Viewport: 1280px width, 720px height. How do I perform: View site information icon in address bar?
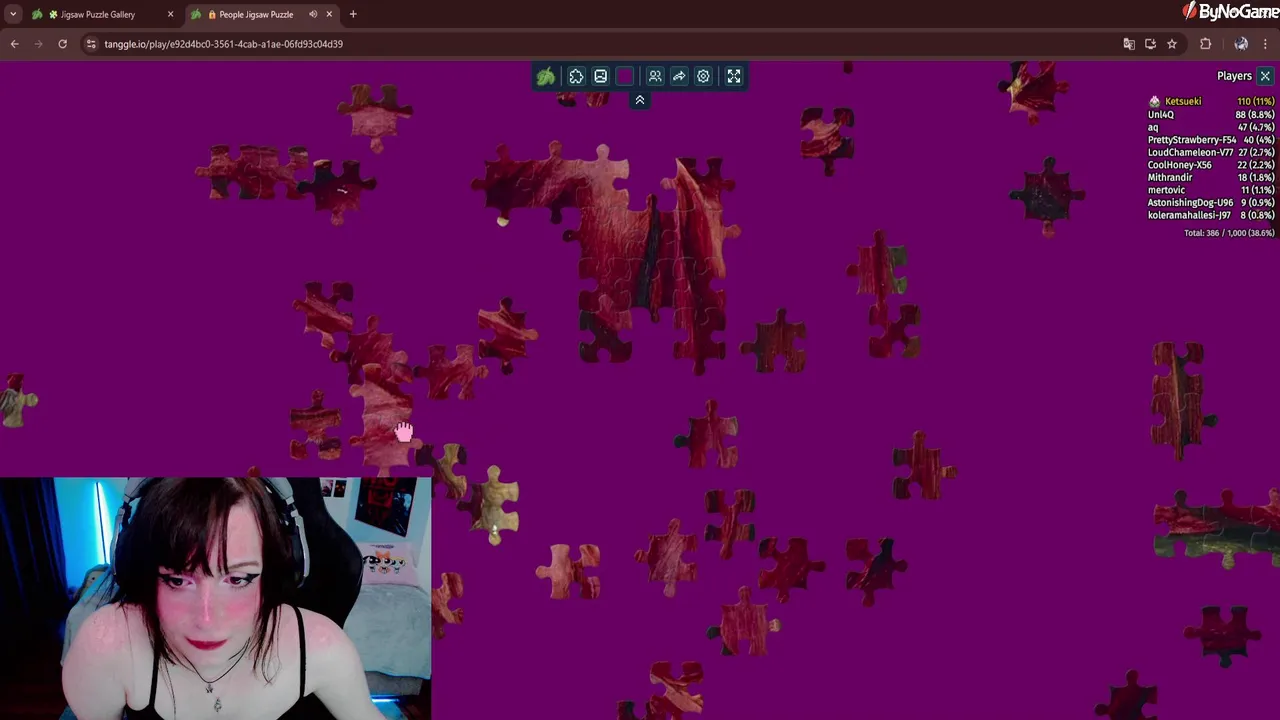click(91, 44)
